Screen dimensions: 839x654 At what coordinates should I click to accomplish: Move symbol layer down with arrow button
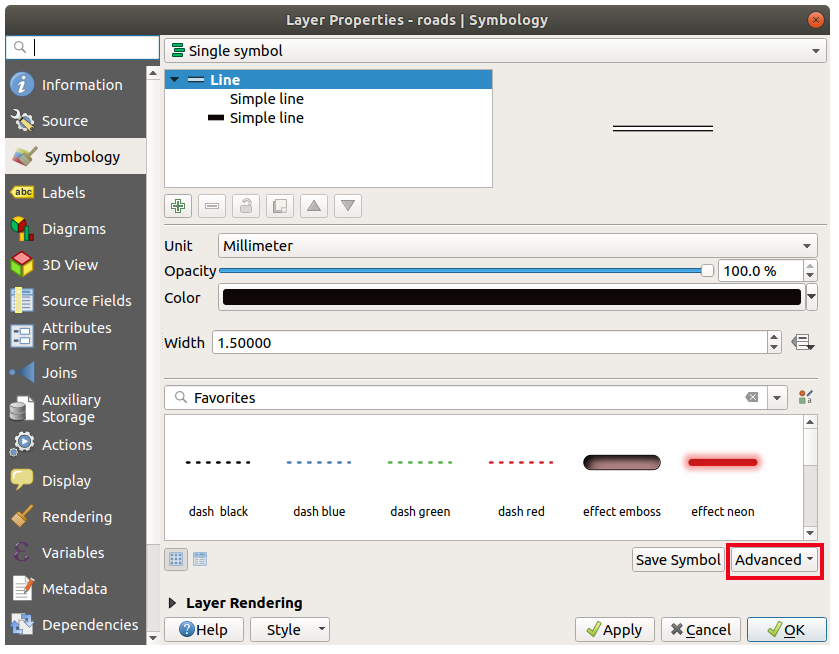[x=348, y=206]
